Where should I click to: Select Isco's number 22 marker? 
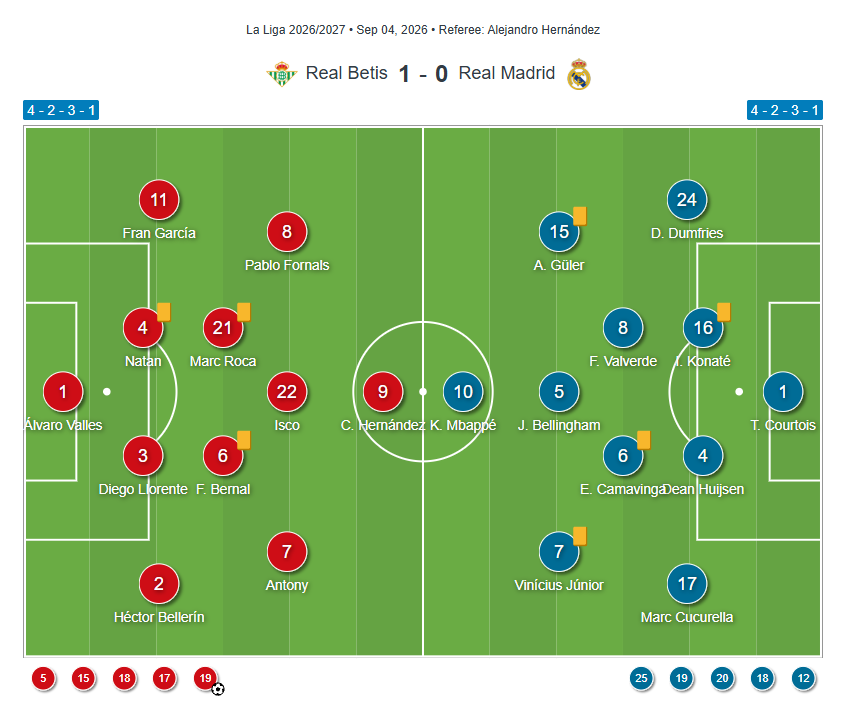[287, 392]
